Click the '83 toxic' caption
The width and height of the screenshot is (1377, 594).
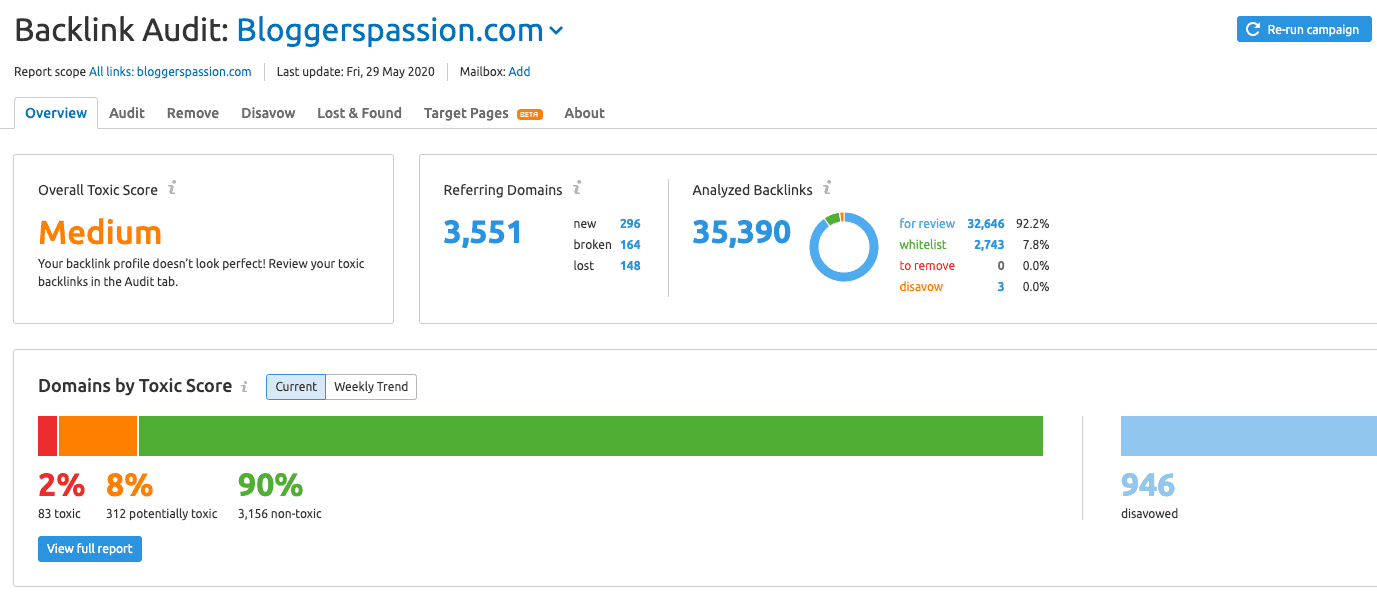(59, 514)
